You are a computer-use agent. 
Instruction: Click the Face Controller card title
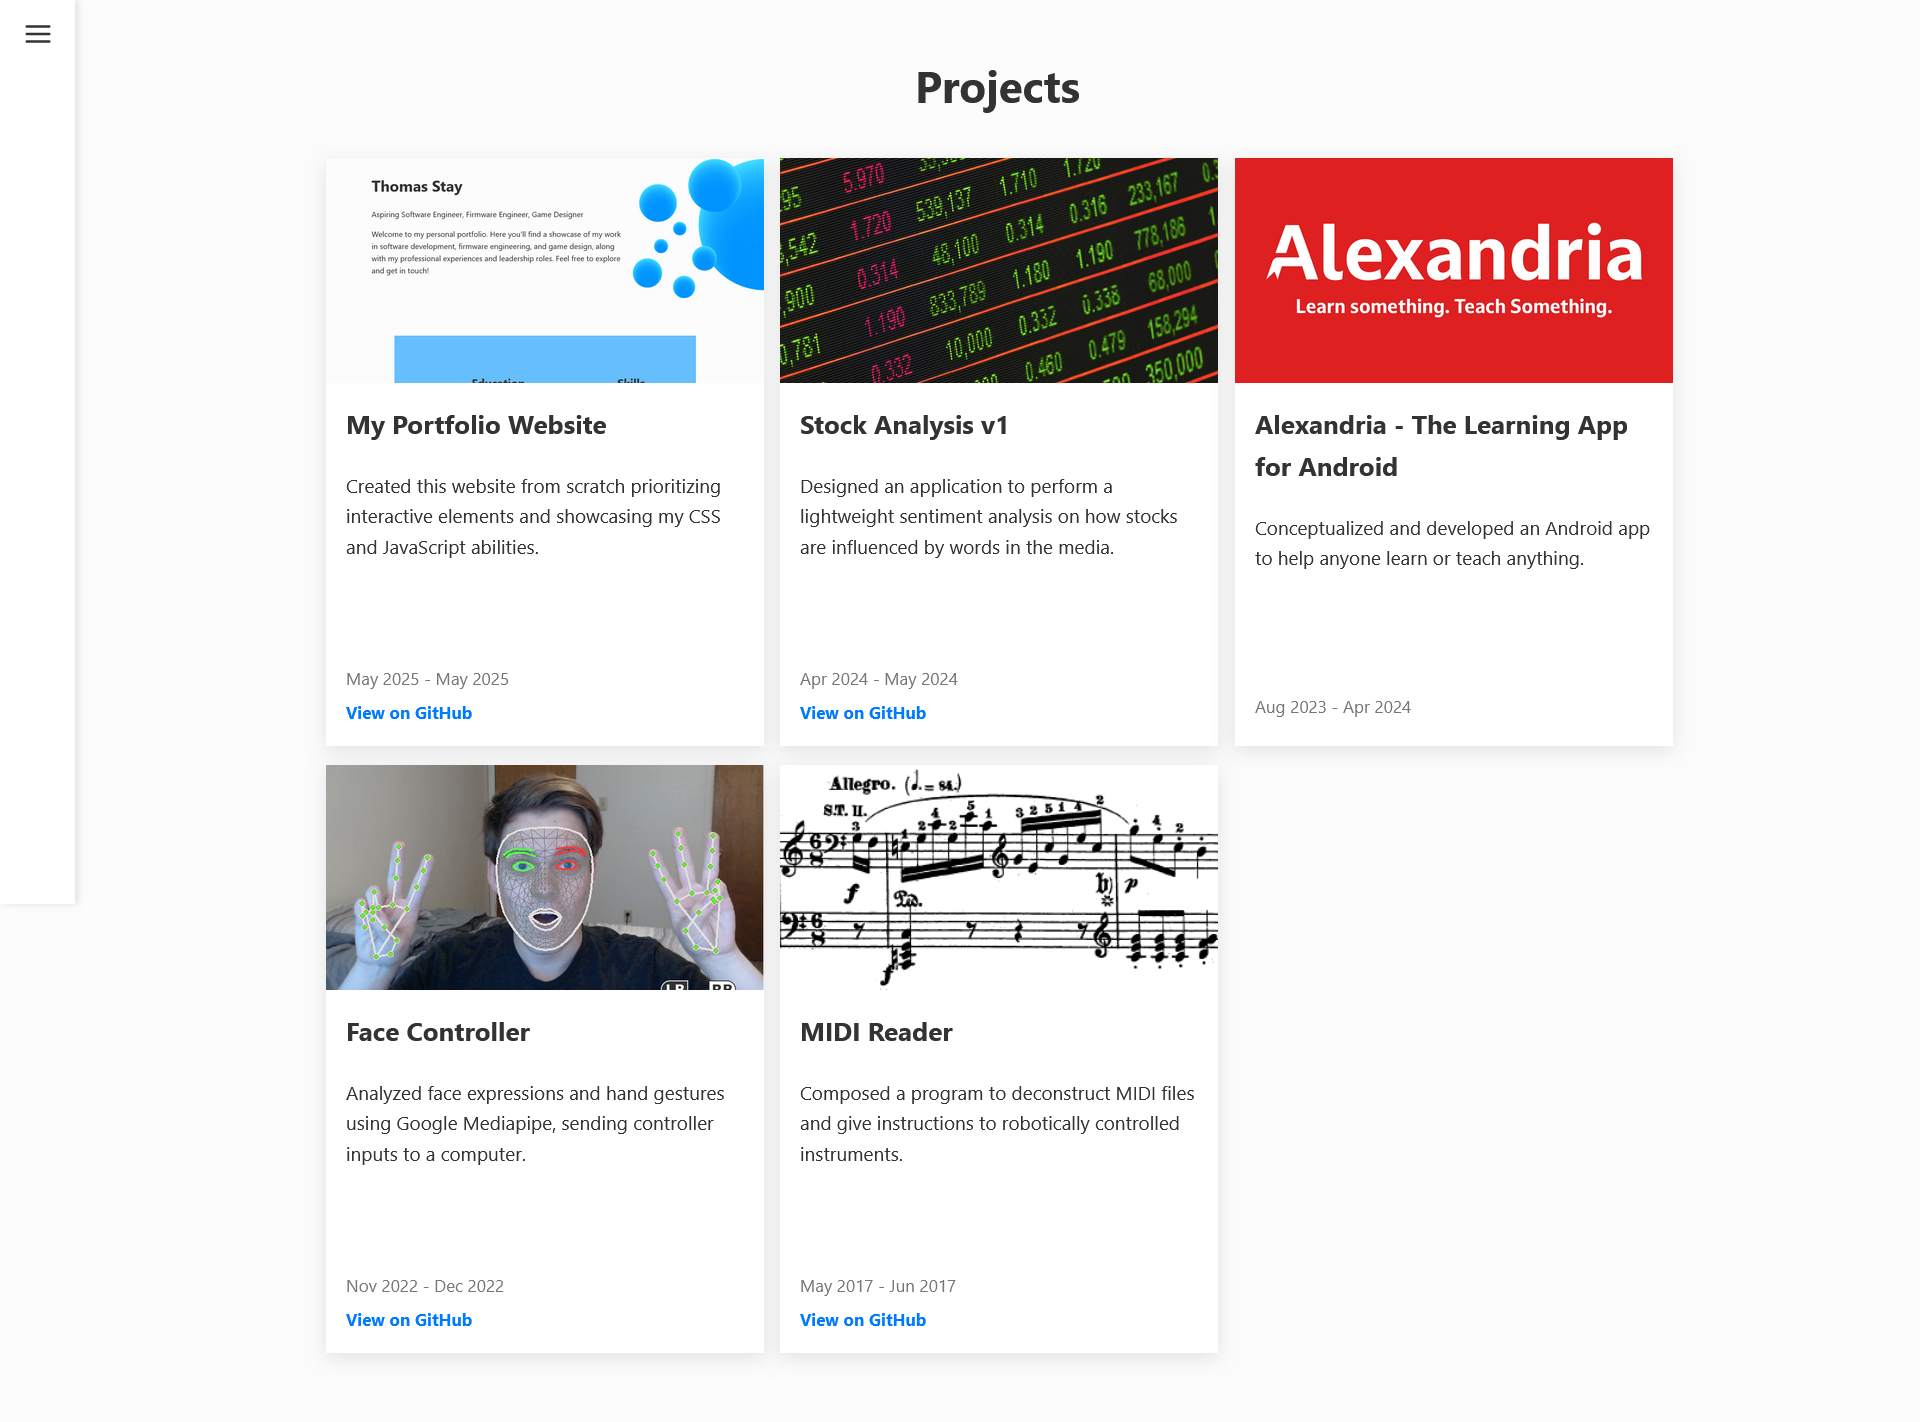[x=438, y=1032]
